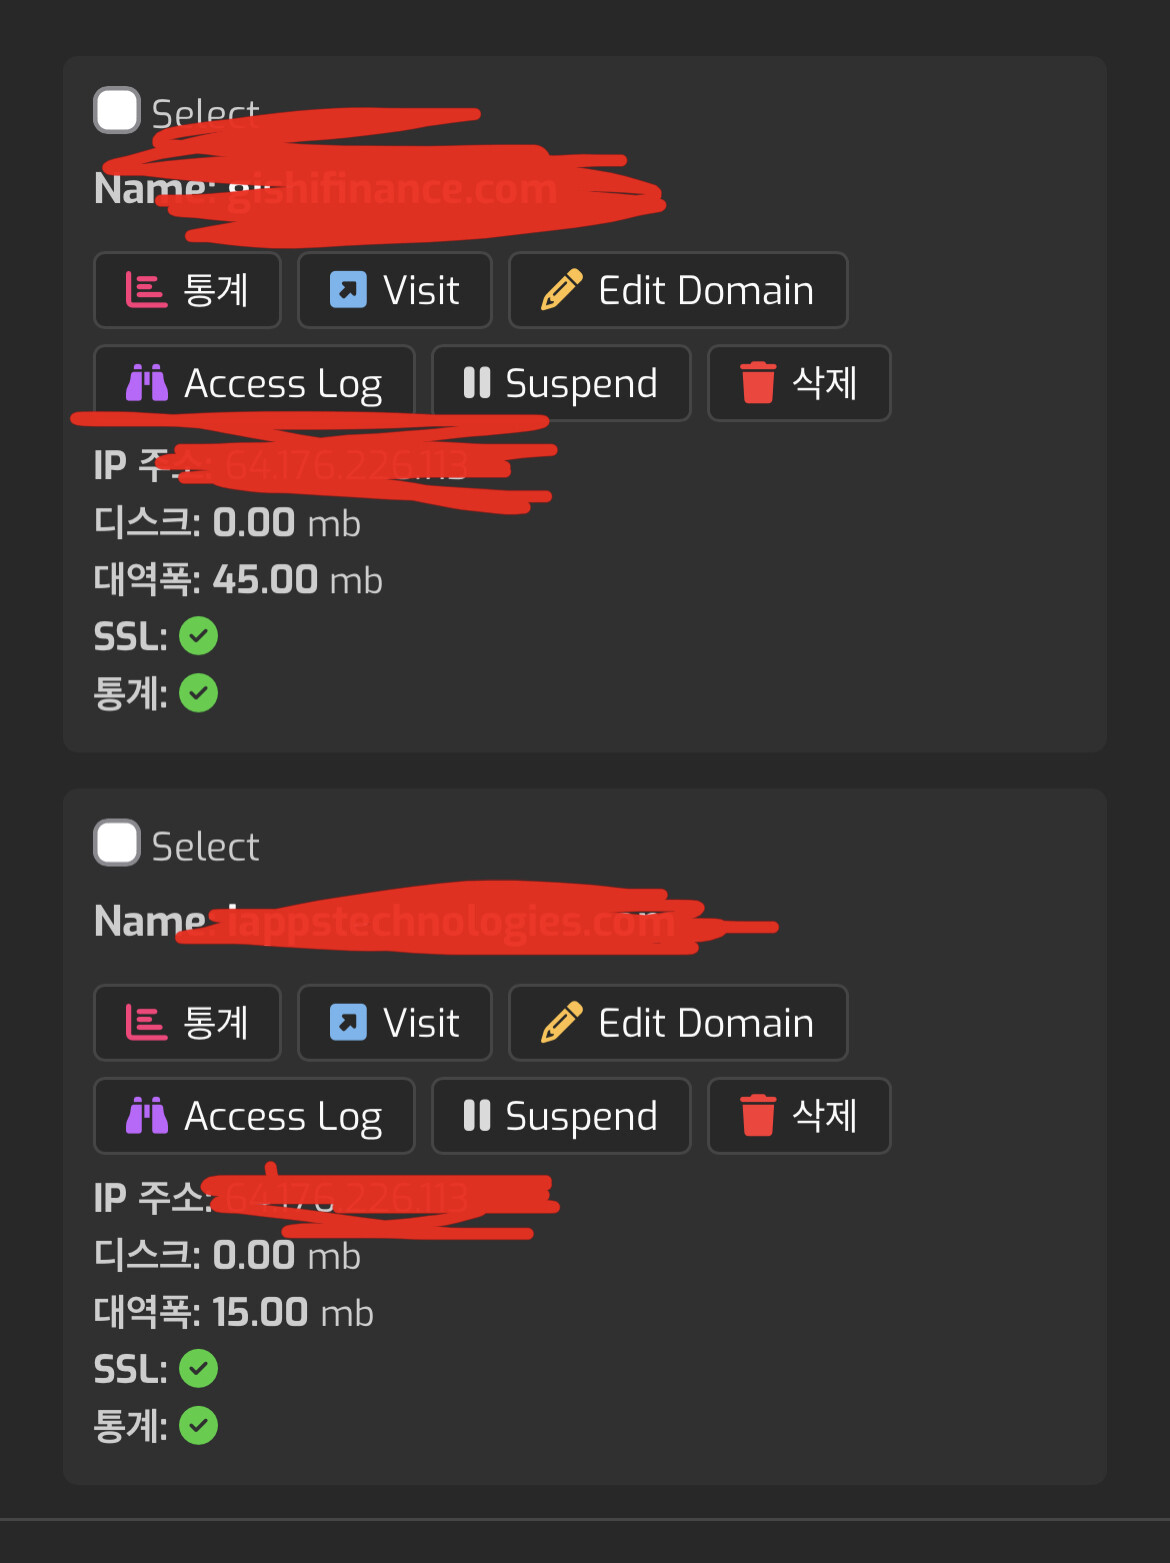This screenshot has height=1563, width=1170.
Task: Open Access Log for second domain
Action: click(254, 1116)
